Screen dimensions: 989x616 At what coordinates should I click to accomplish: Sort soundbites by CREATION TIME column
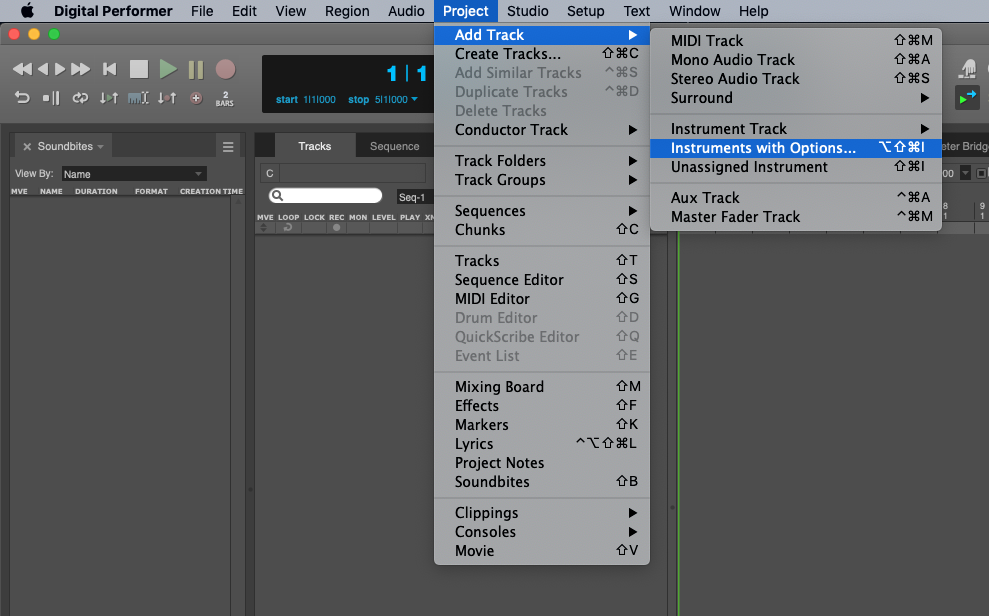pyautogui.click(x=211, y=191)
